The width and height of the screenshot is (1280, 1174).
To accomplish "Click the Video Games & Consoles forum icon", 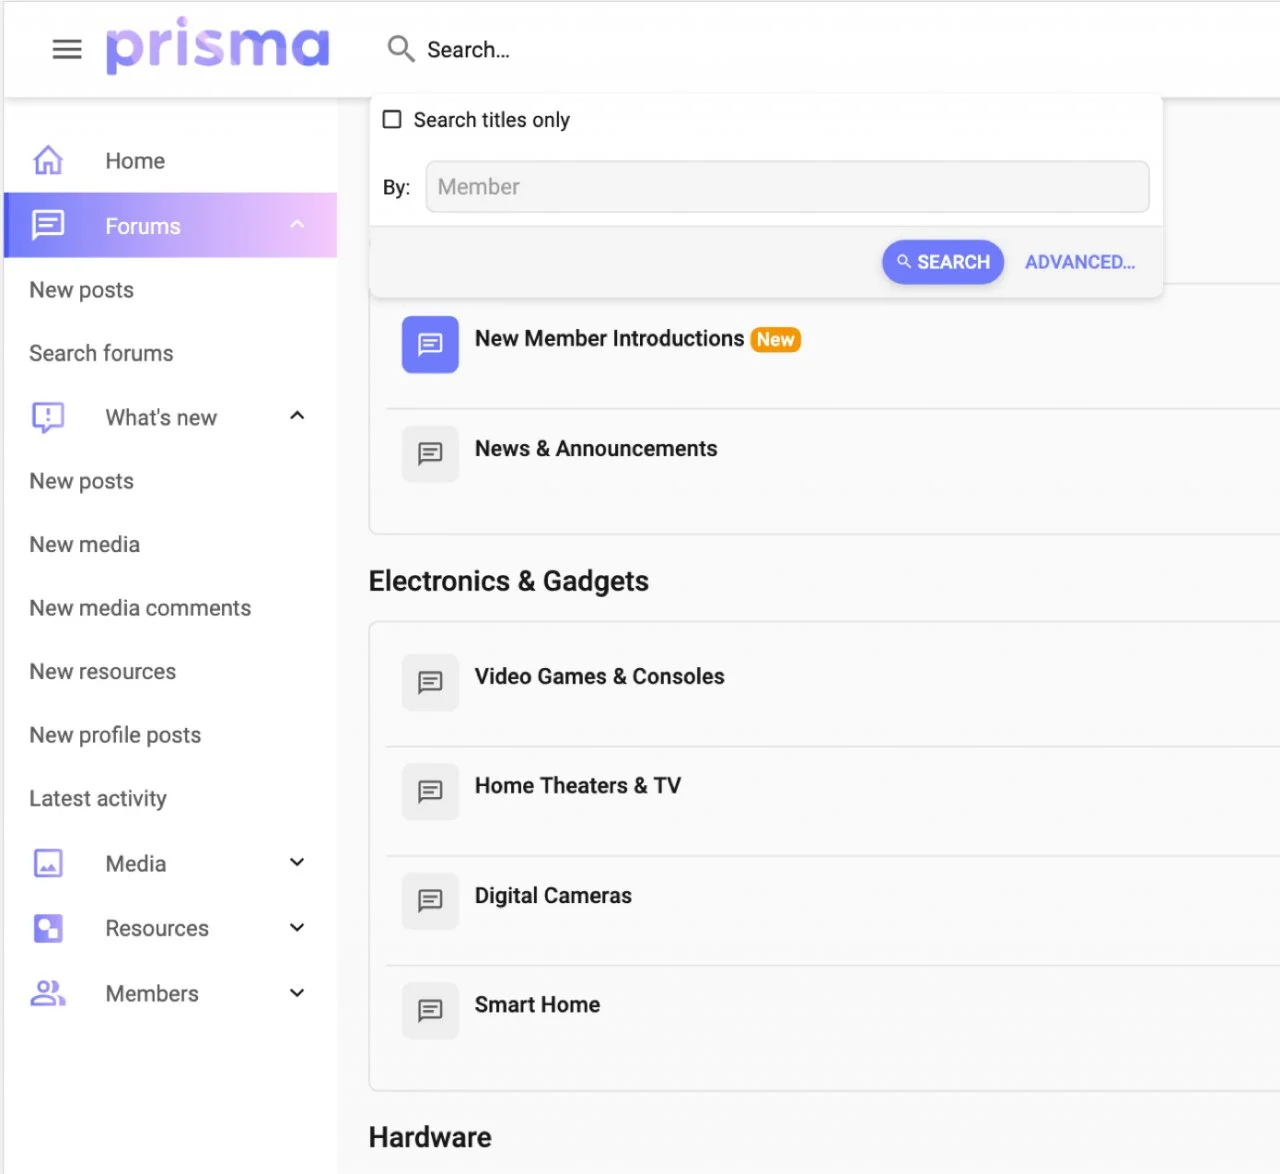I will coord(430,682).
